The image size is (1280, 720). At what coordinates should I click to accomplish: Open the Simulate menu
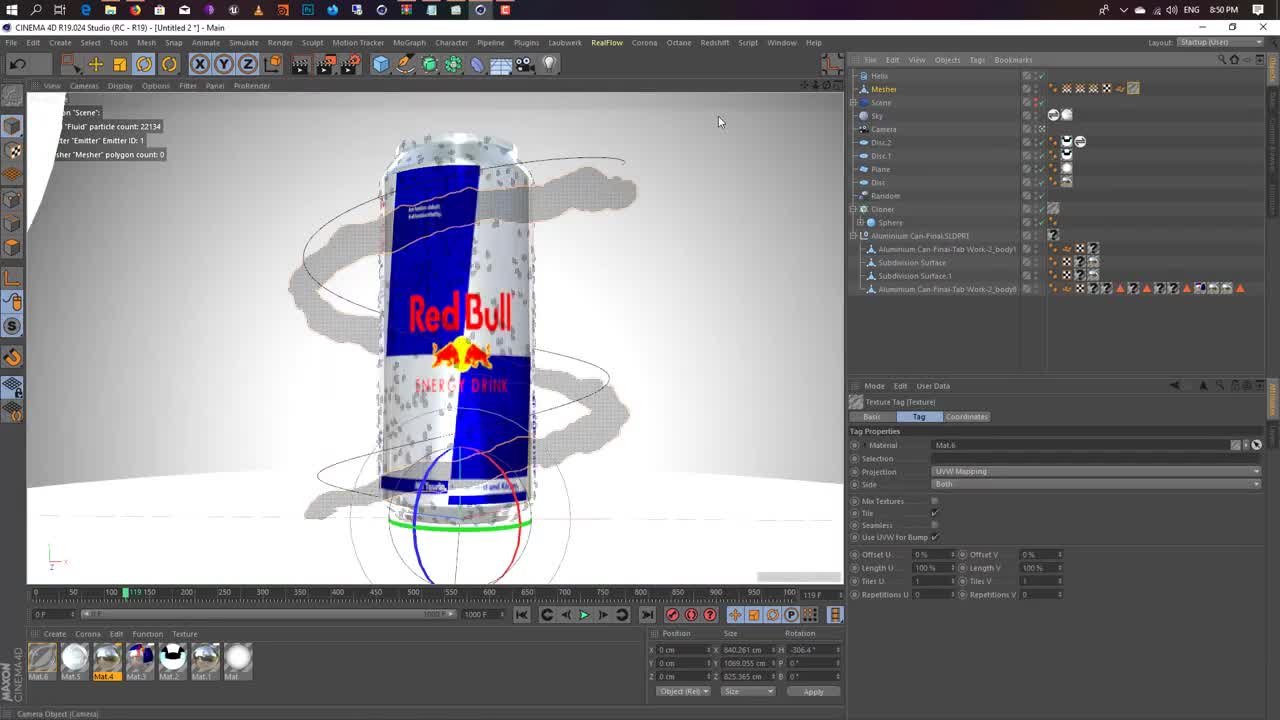click(x=244, y=43)
